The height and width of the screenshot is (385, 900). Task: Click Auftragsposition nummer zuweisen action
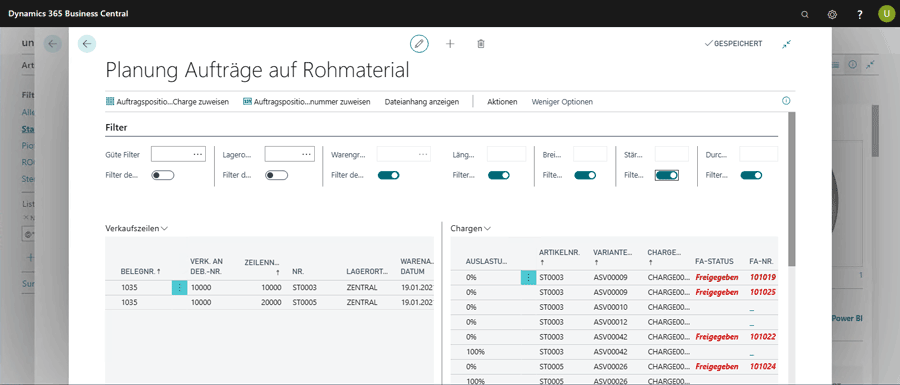tap(307, 102)
